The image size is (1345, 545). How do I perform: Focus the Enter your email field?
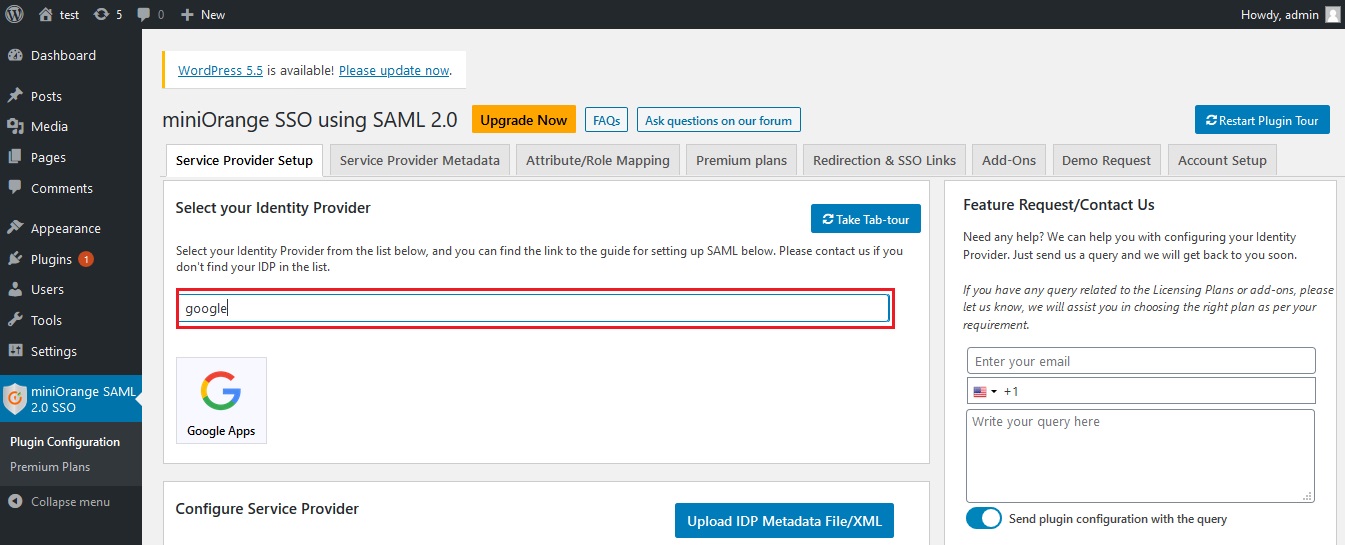point(1141,361)
